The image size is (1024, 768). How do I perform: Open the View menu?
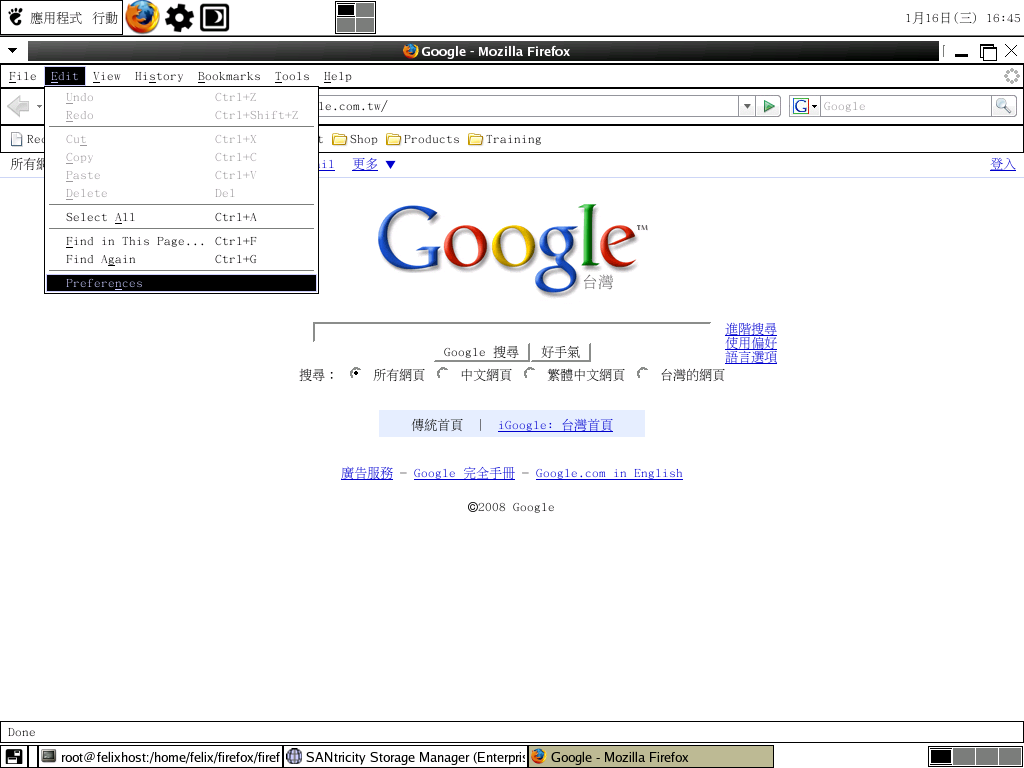[106, 76]
